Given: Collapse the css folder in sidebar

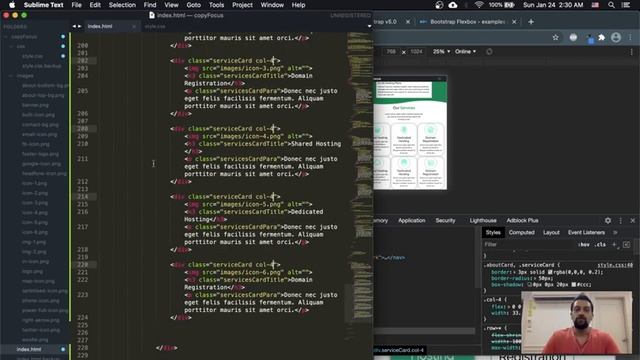Looking at the screenshot, I should (x=11, y=47).
